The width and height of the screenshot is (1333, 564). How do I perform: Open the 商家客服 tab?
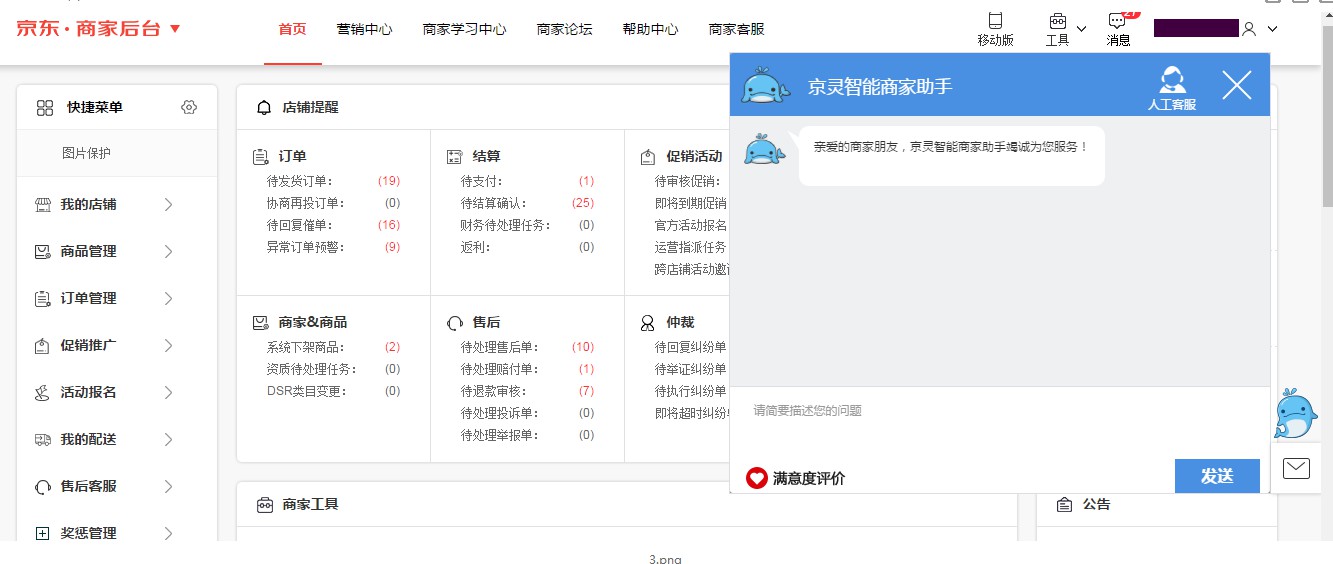[736, 29]
